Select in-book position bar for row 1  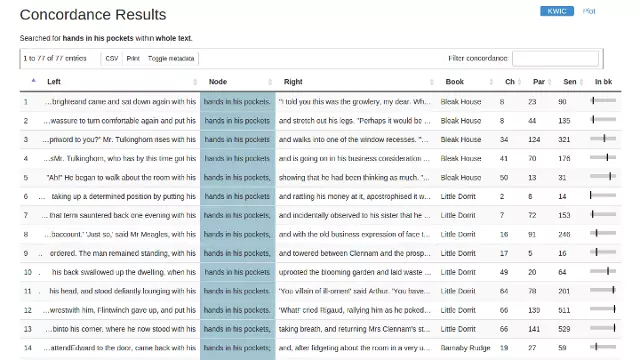(603, 100)
